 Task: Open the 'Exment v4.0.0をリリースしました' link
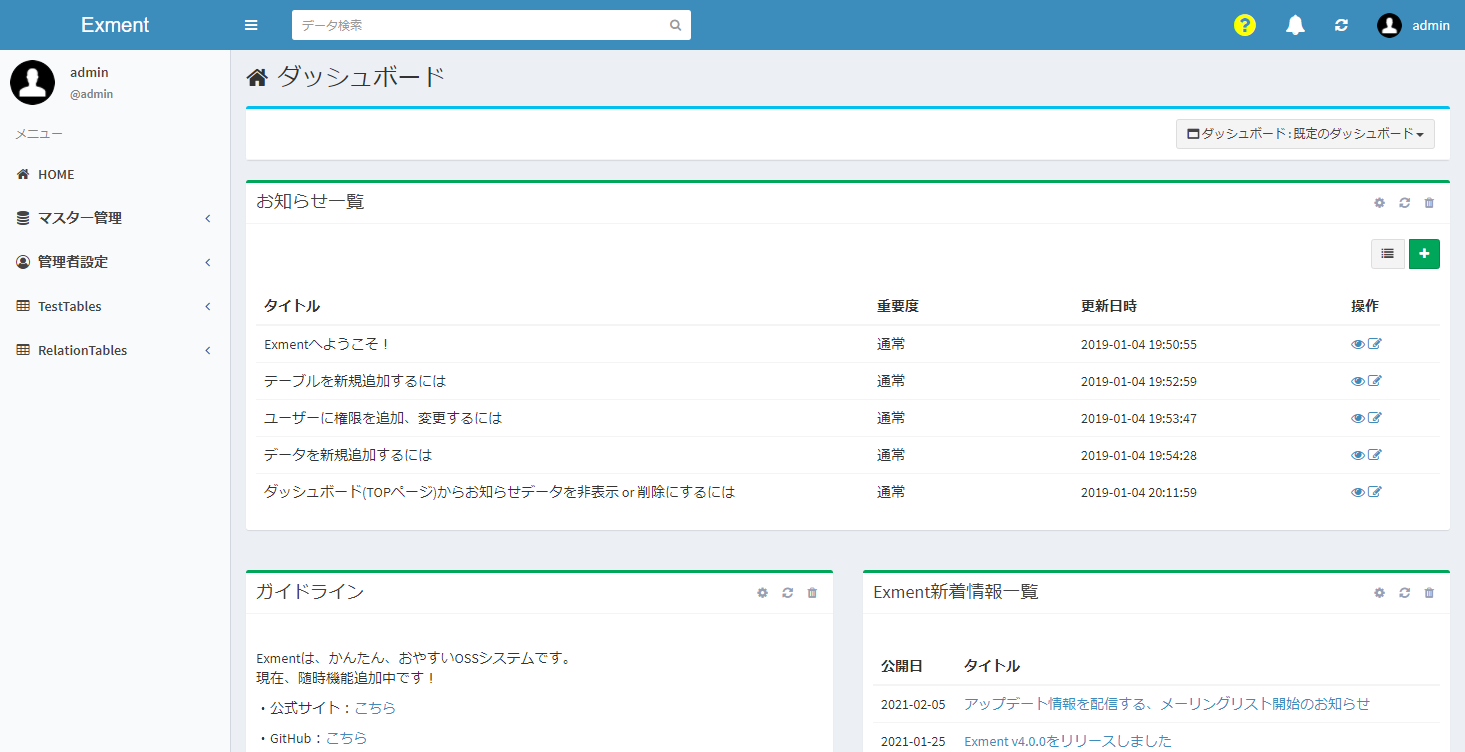pyautogui.click(x=1065, y=741)
